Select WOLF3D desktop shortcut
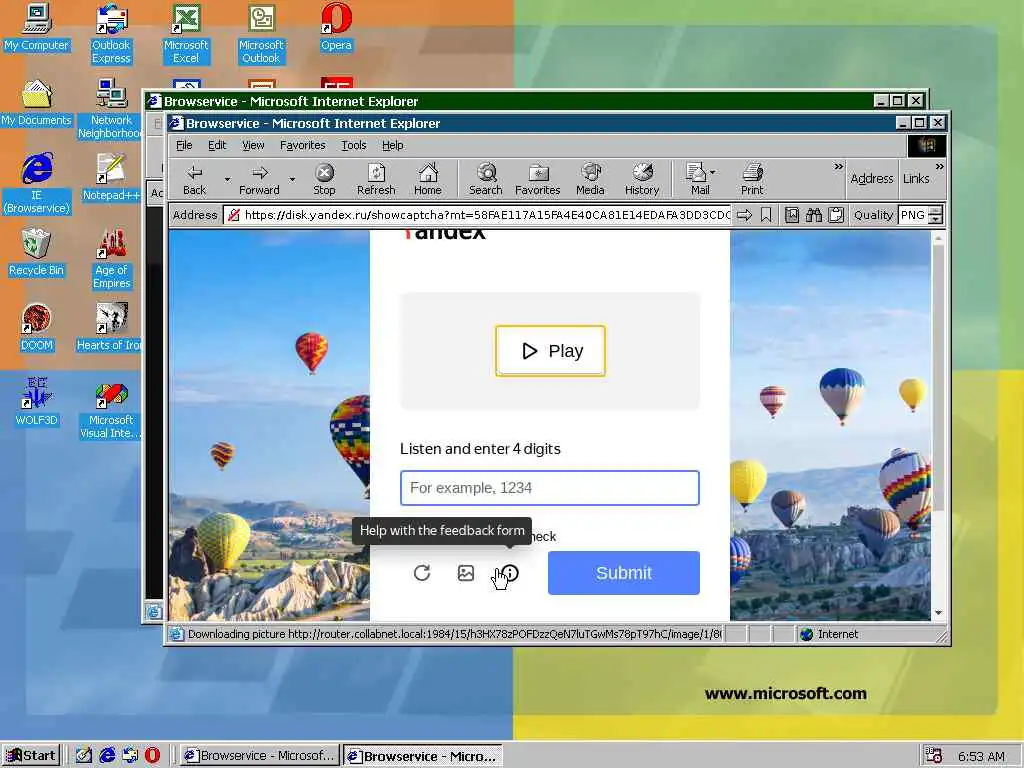Image resolution: width=1024 pixels, height=768 pixels. pyautogui.click(x=37, y=402)
